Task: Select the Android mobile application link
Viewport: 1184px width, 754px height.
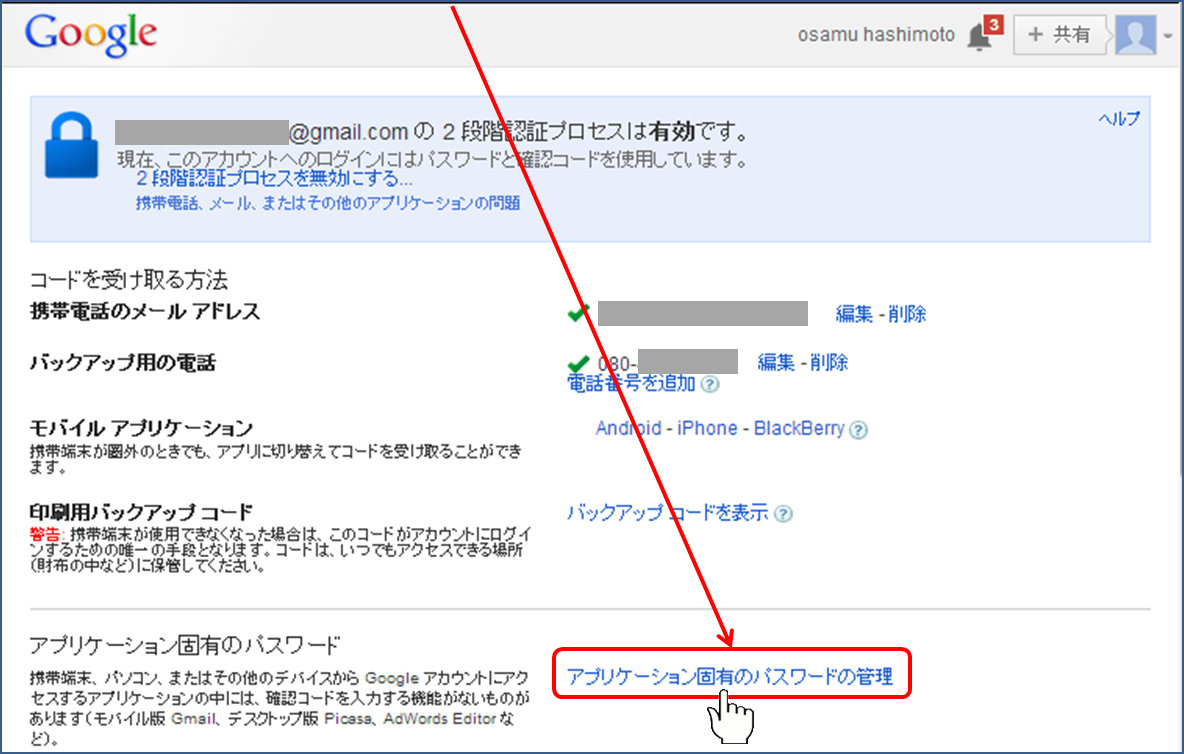Action: pos(628,428)
